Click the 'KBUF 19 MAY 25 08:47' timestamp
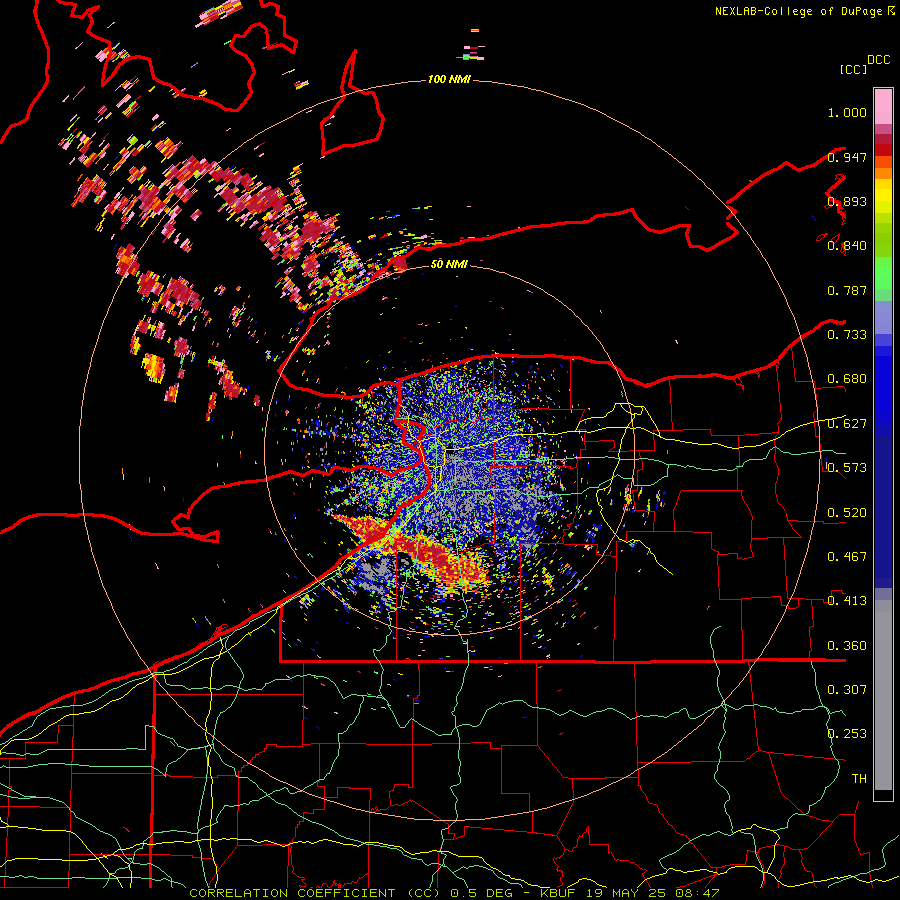 click(x=630, y=893)
